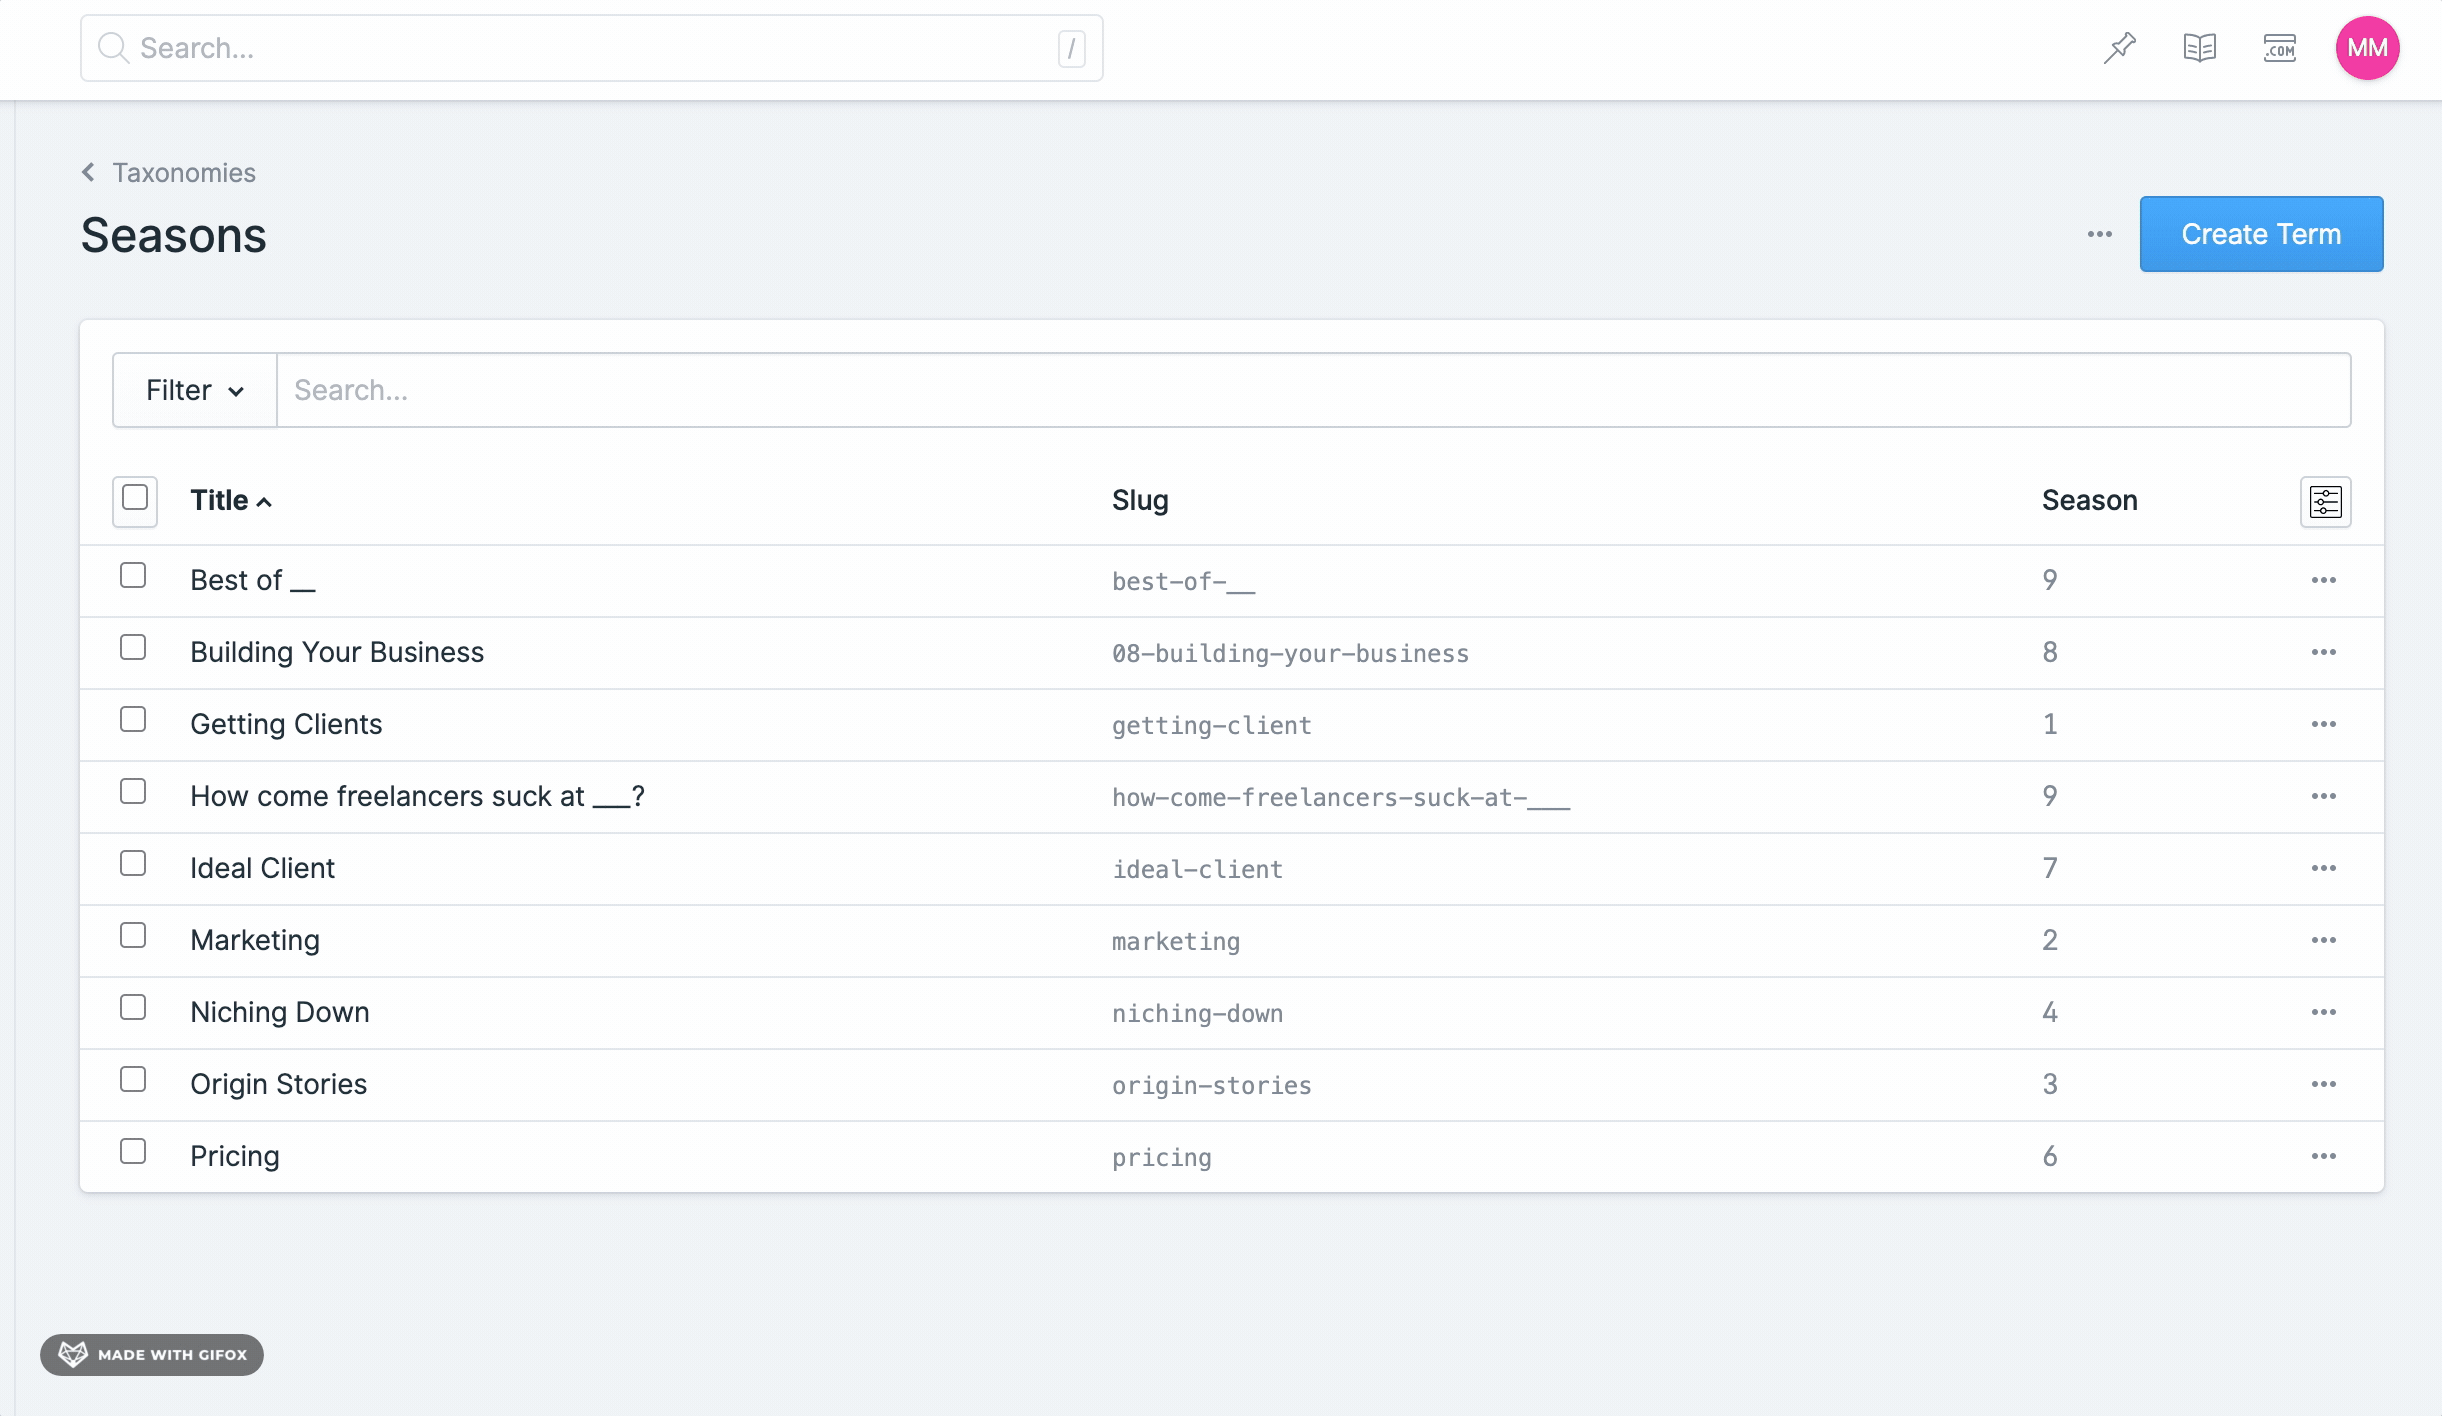Click the slash shortcut hint in search
The width and height of the screenshot is (2442, 1416).
pos(1071,48)
